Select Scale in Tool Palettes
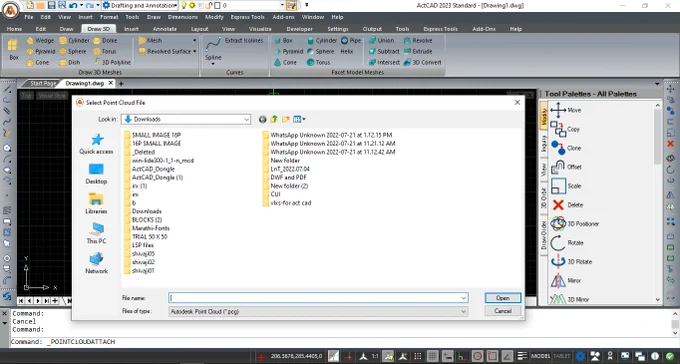The image size is (680, 364). [x=566, y=186]
